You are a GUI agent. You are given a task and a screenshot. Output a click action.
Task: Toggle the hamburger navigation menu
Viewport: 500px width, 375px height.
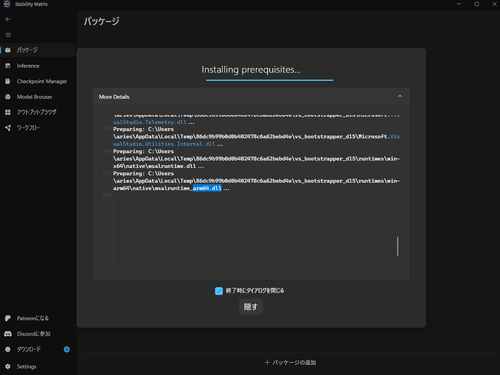click(x=8, y=35)
